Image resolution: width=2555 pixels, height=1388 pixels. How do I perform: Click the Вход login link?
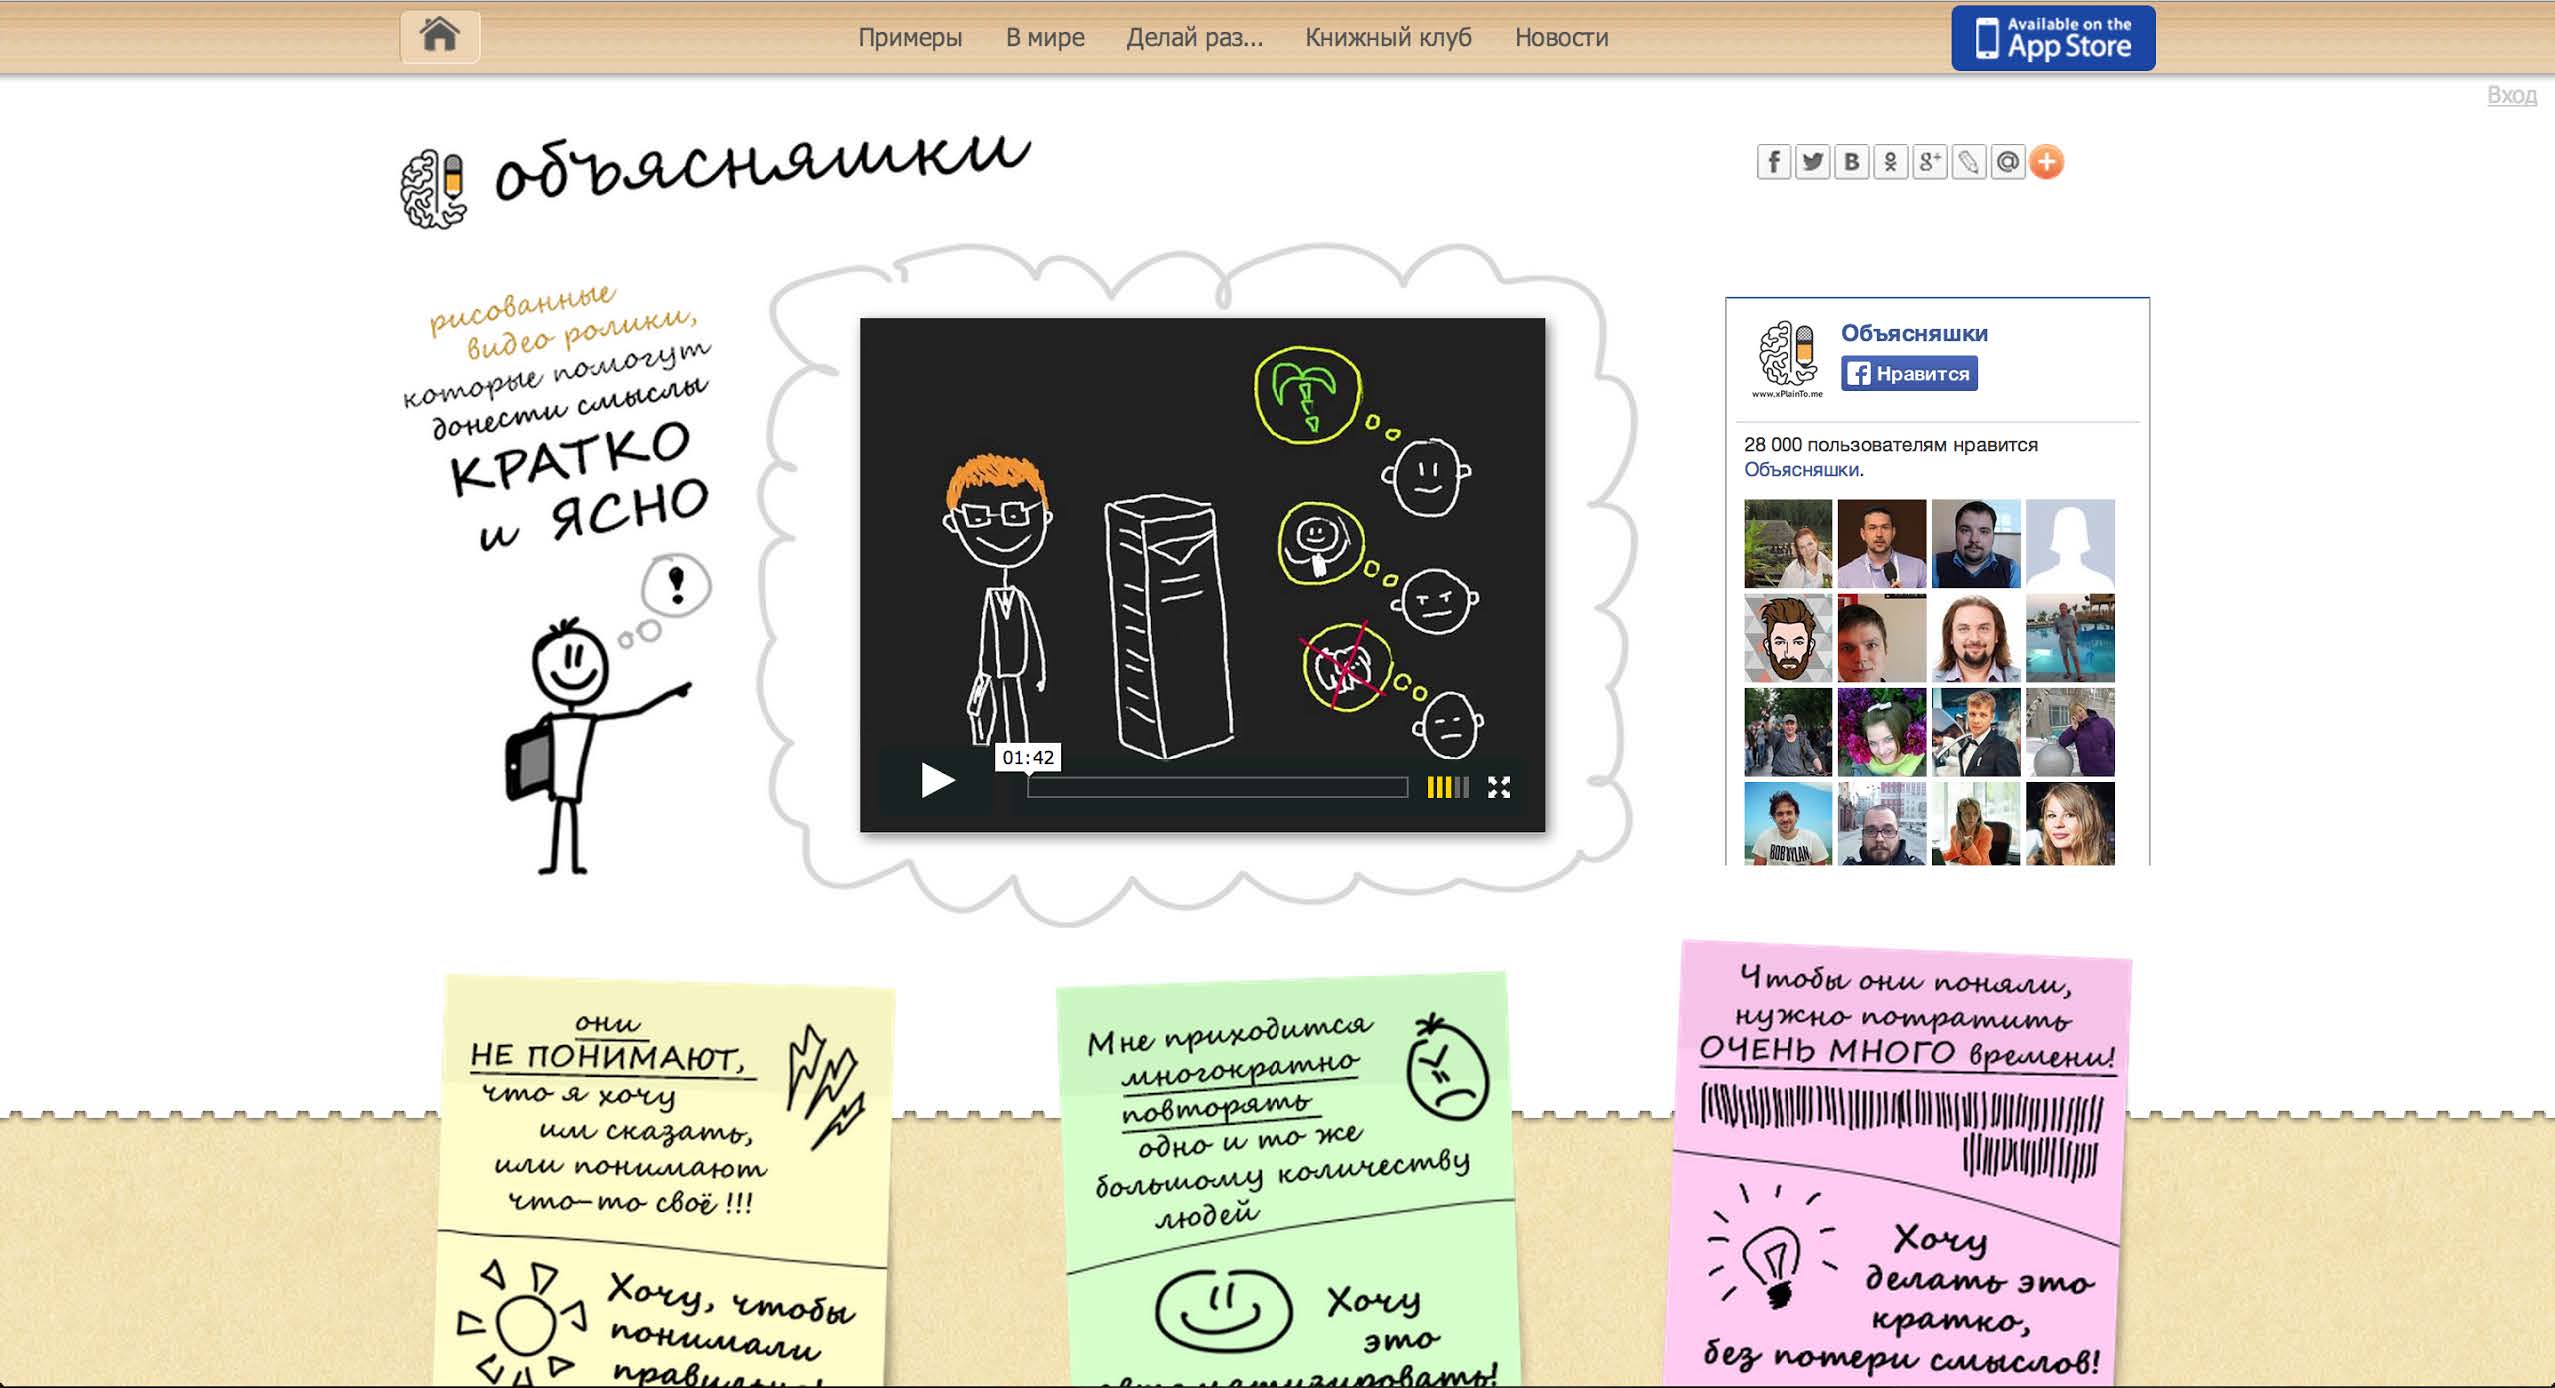click(x=2511, y=95)
